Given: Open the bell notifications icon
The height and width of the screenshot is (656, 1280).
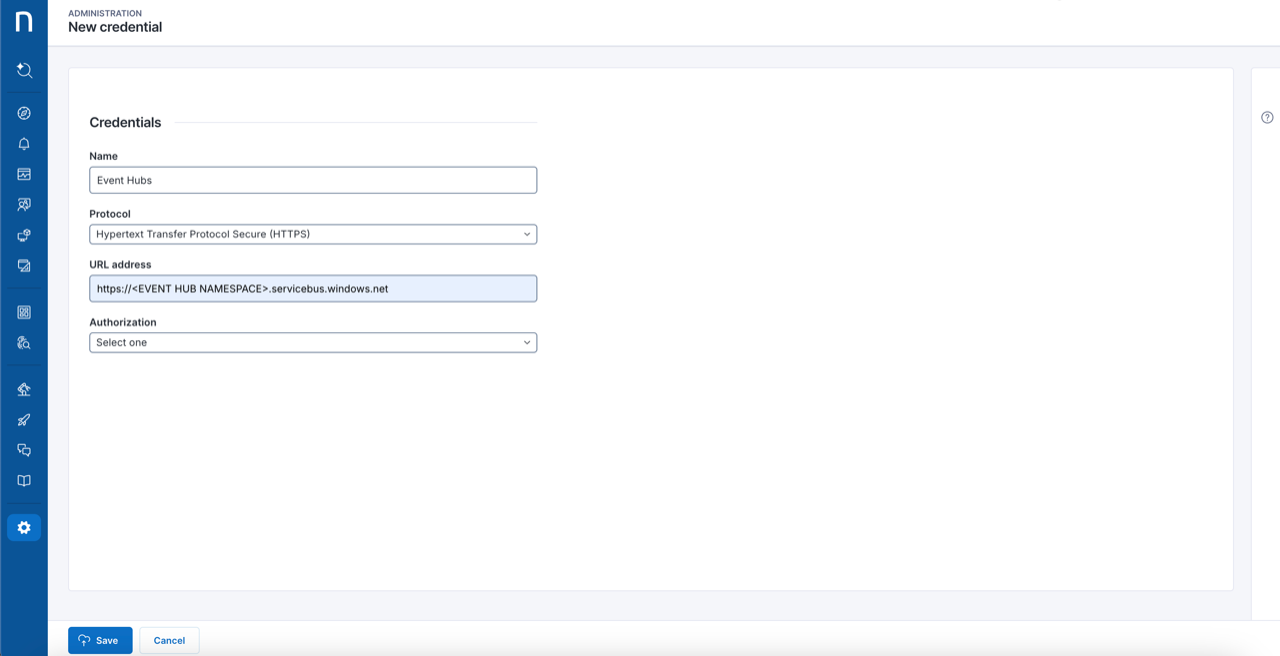Looking at the screenshot, I should pyautogui.click(x=24, y=144).
